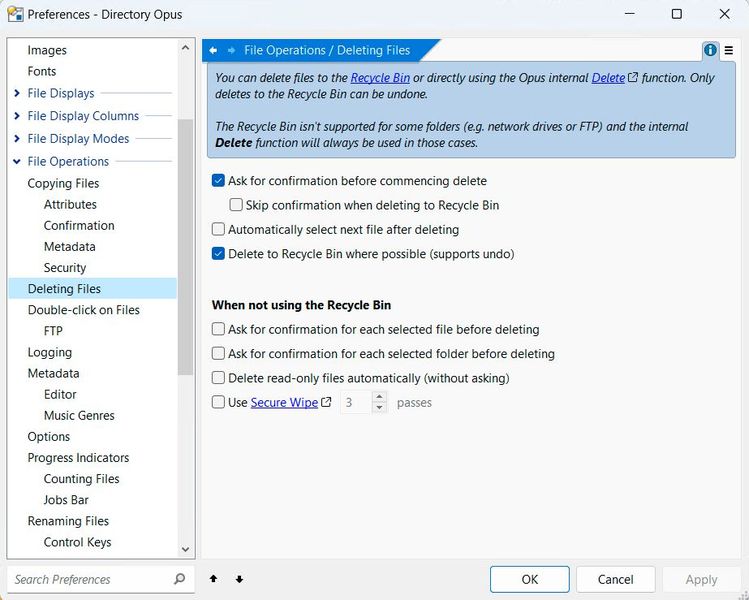Open the hamburger menu icon at top right
749x600 pixels.
(729, 50)
